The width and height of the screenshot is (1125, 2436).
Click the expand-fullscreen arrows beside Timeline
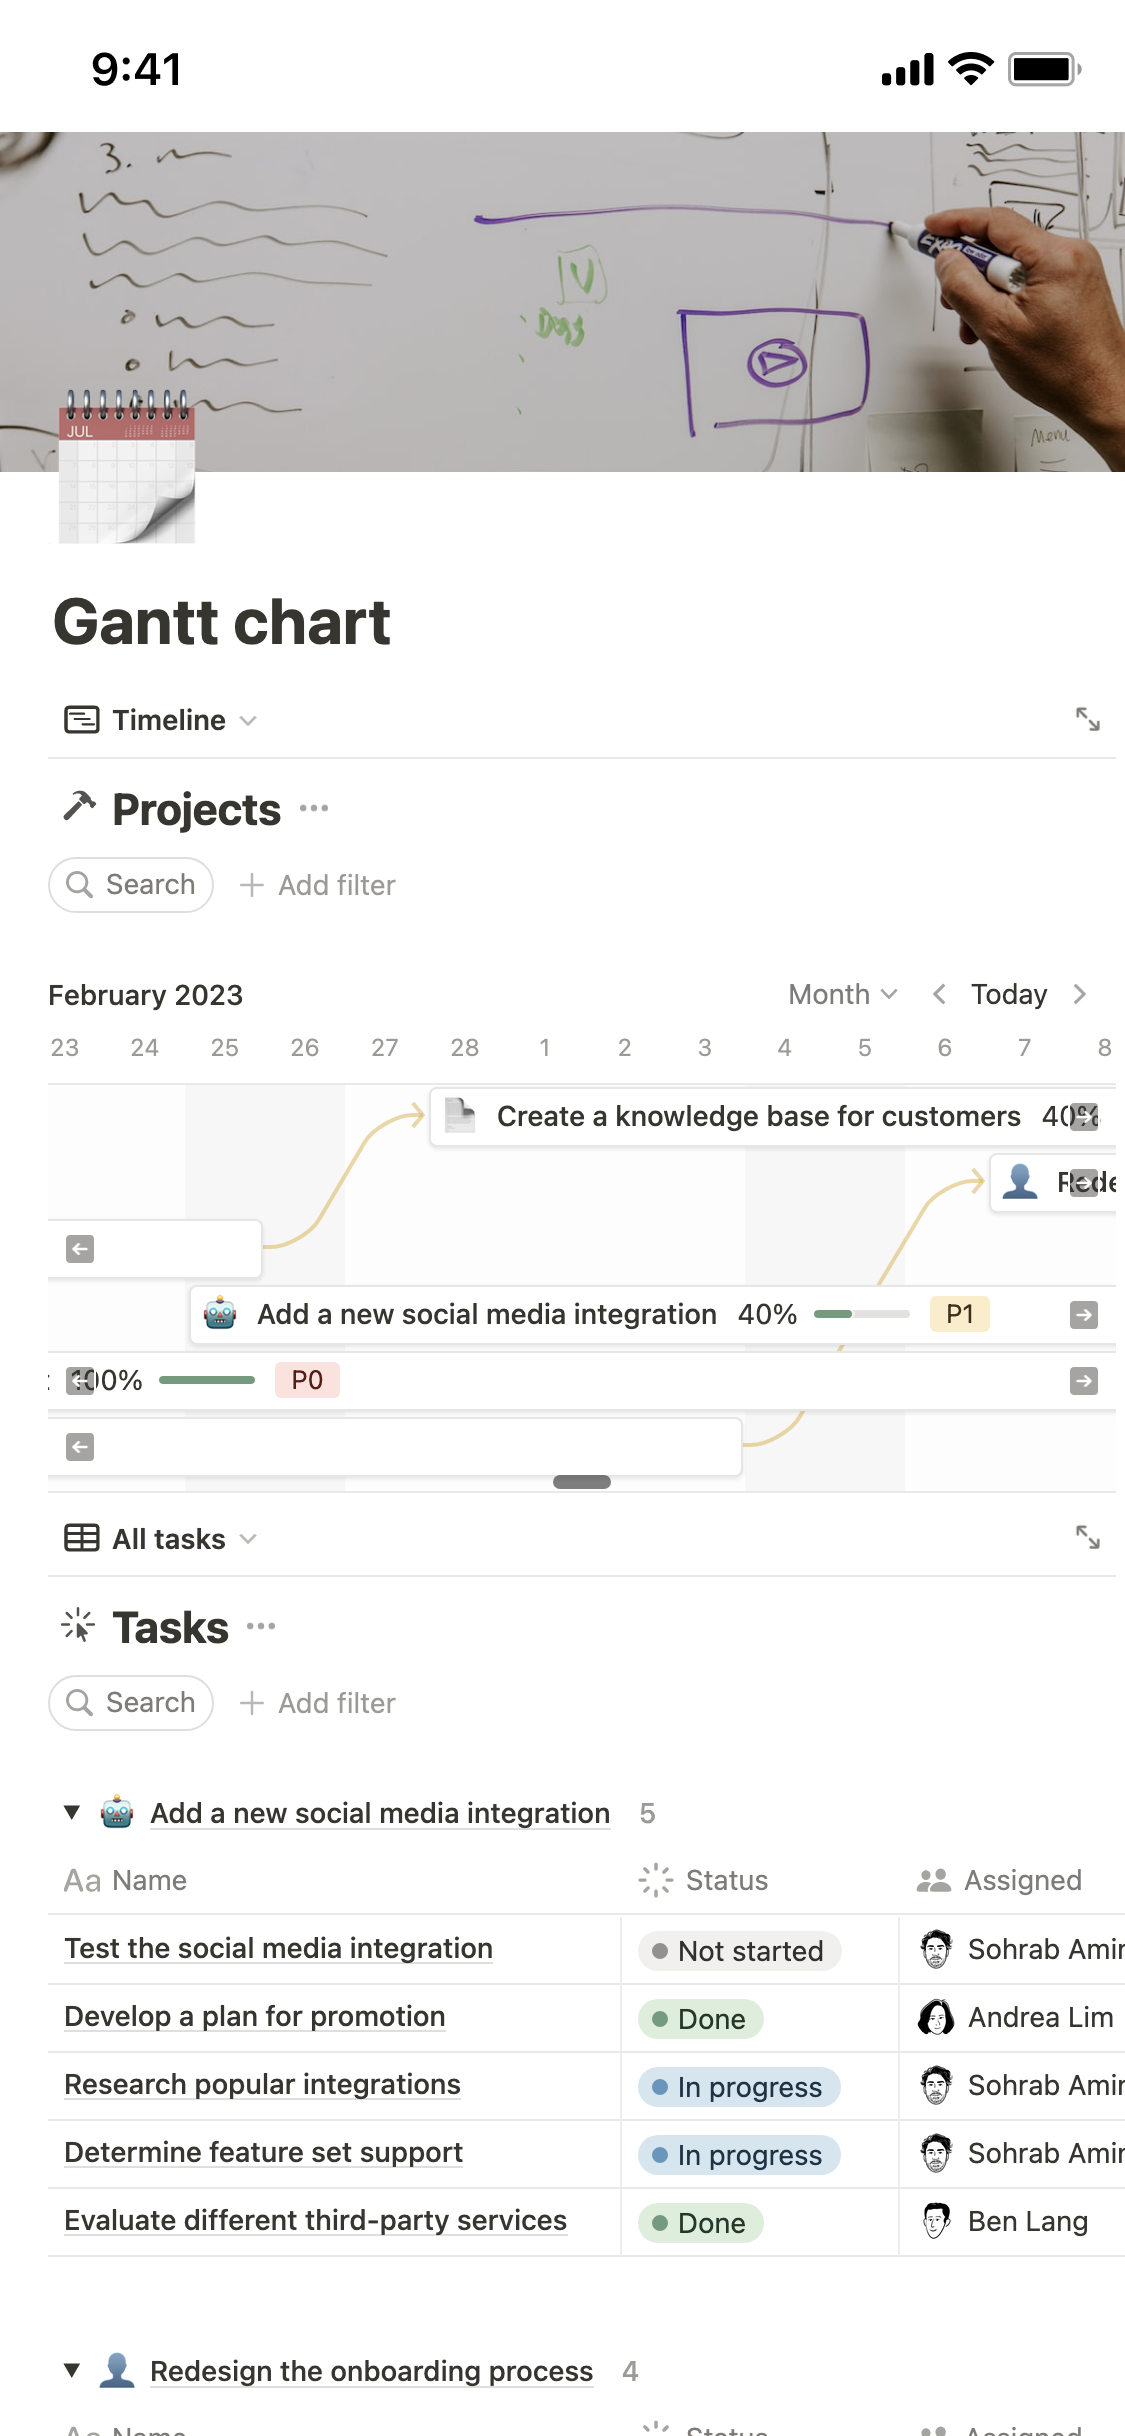pos(1090,719)
